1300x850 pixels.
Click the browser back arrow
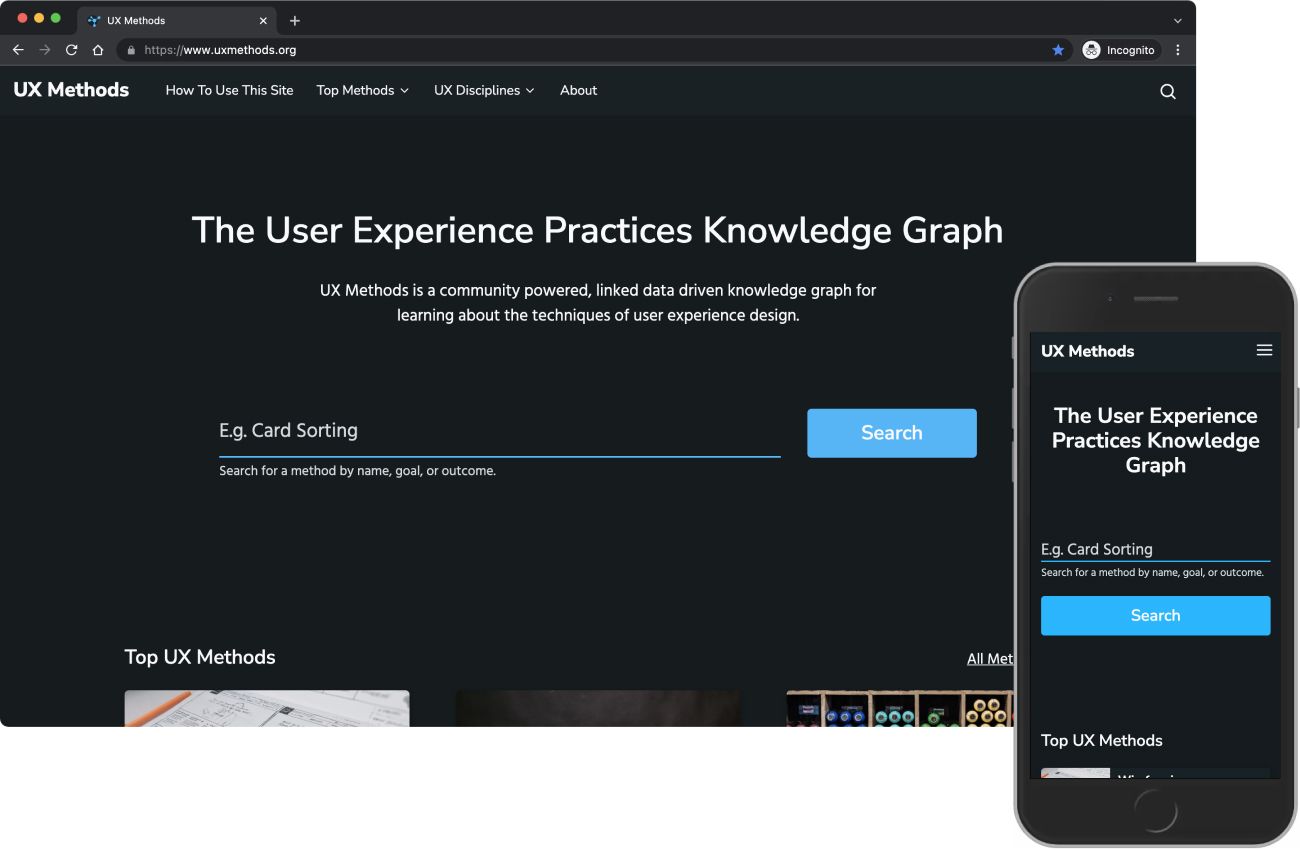pyautogui.click(x=18, y=50)
